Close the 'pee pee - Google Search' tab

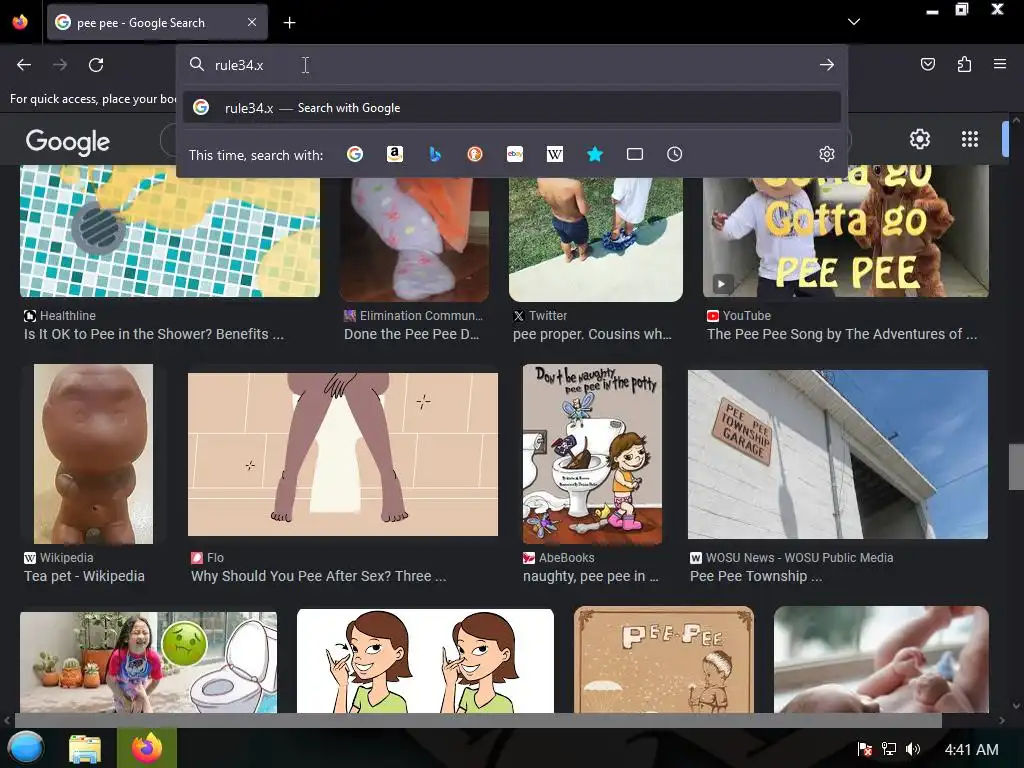click(x=252, y=22)
